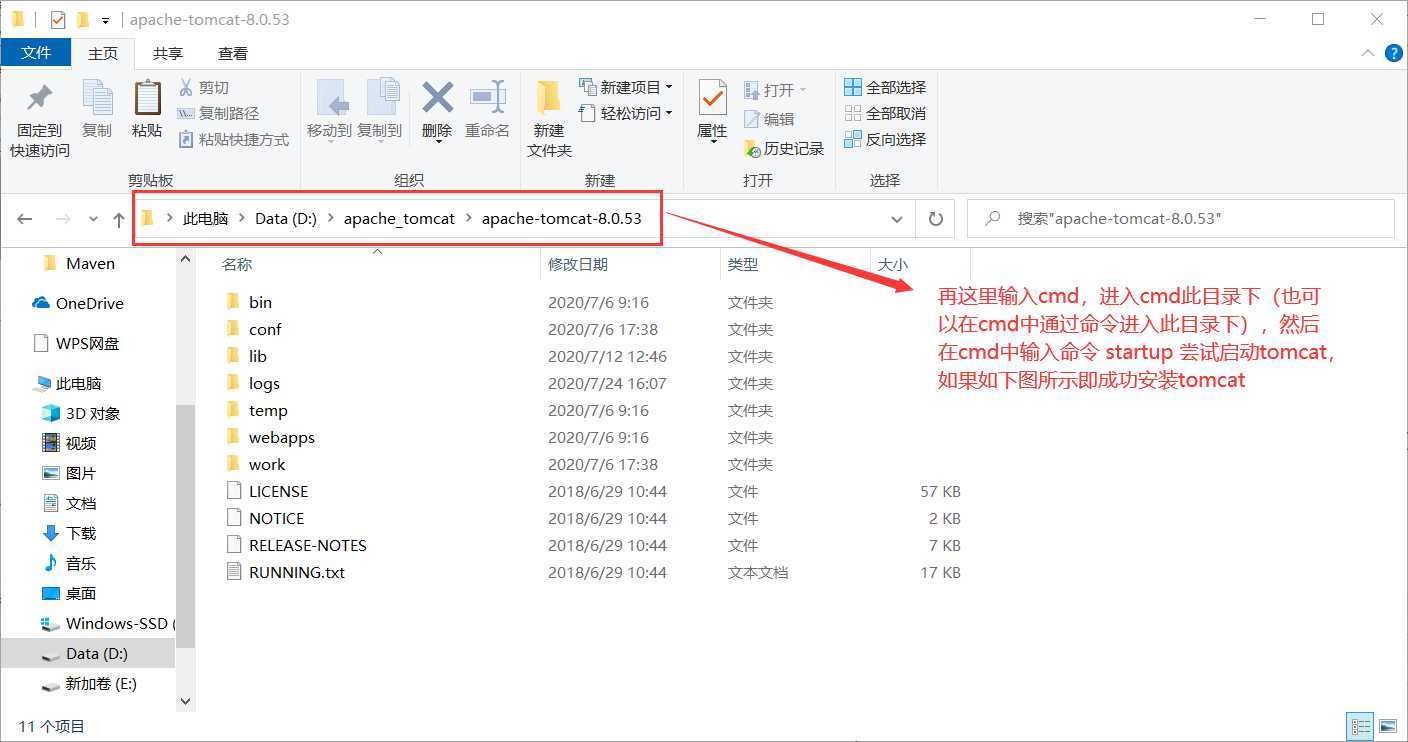Select the logs folder
This screenshot has width=1408, height=742.
(x=264, y=383)
